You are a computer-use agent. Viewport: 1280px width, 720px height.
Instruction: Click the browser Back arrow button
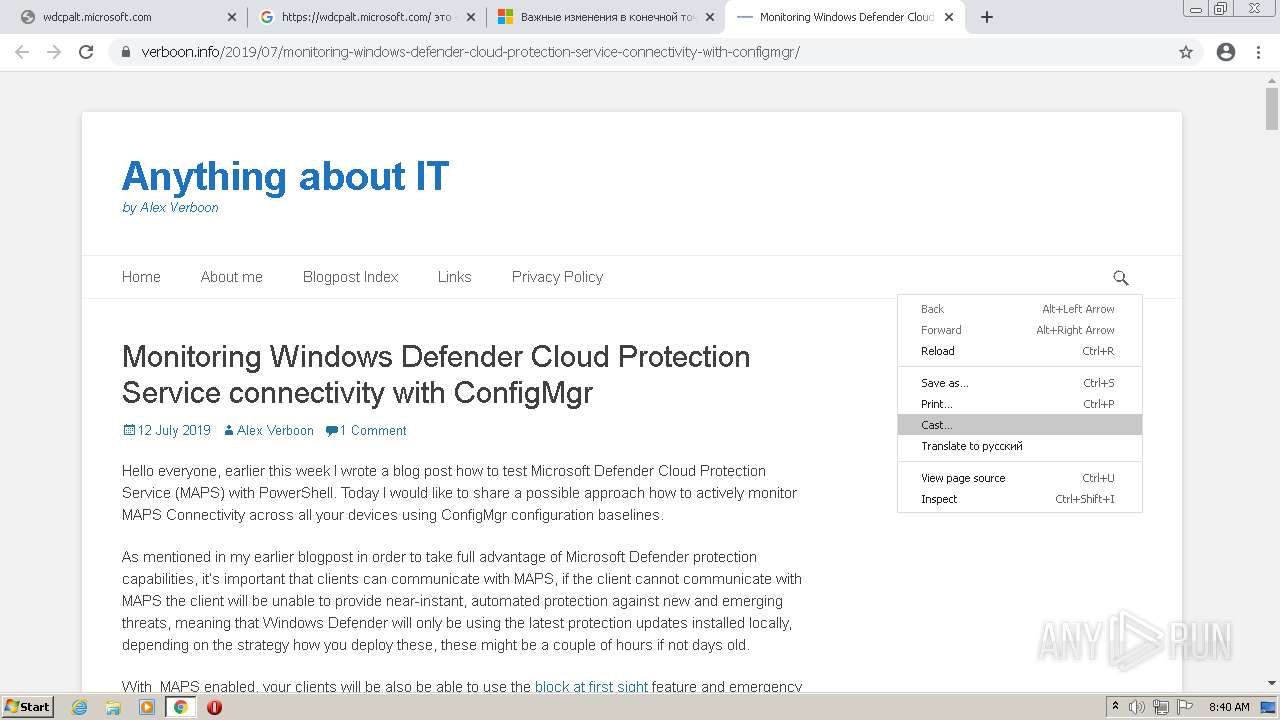tap(22, 52)
